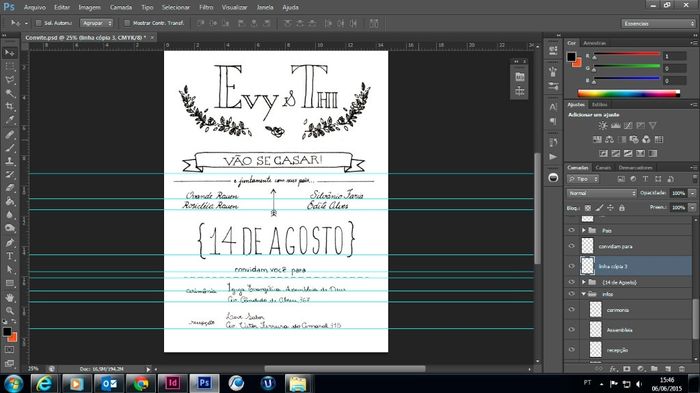Viewport: 700px width, 393px height.
Task: Filter layers by type layers (T icon)
Action: [x=646, y=179]
